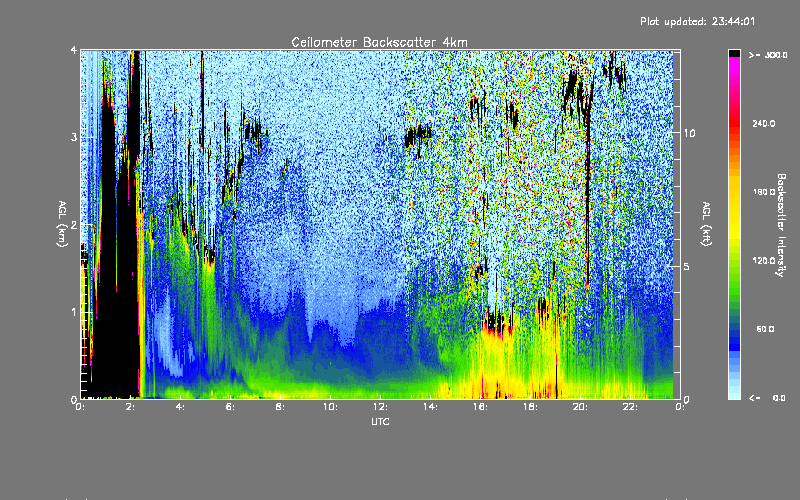Viewport: 800px width, 500px height.
Task: Click the '<= 0.0' colorbar value
Action: point(767,398)
